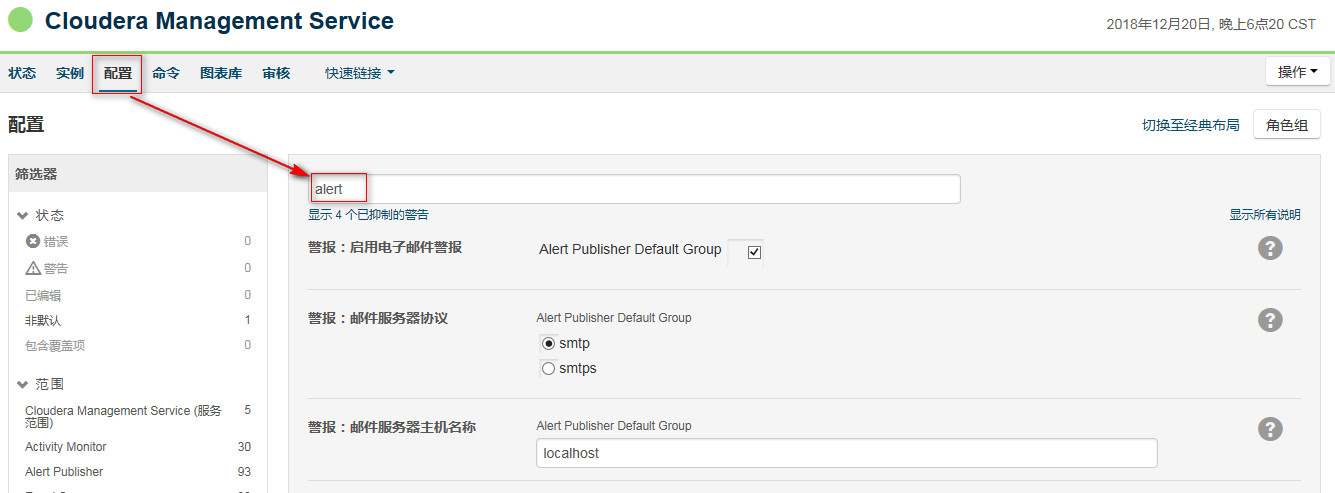
Task: Filter by 已编辑 status
Action: click(x=43, y=295)
